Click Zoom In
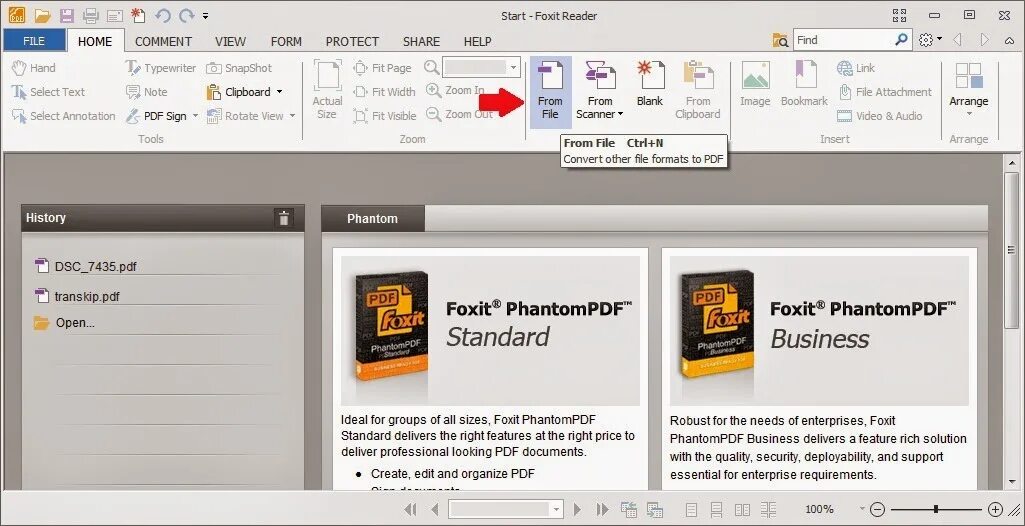Image resolution: width=1025 pixels, height=526 pixels. [x=456, y=91]
